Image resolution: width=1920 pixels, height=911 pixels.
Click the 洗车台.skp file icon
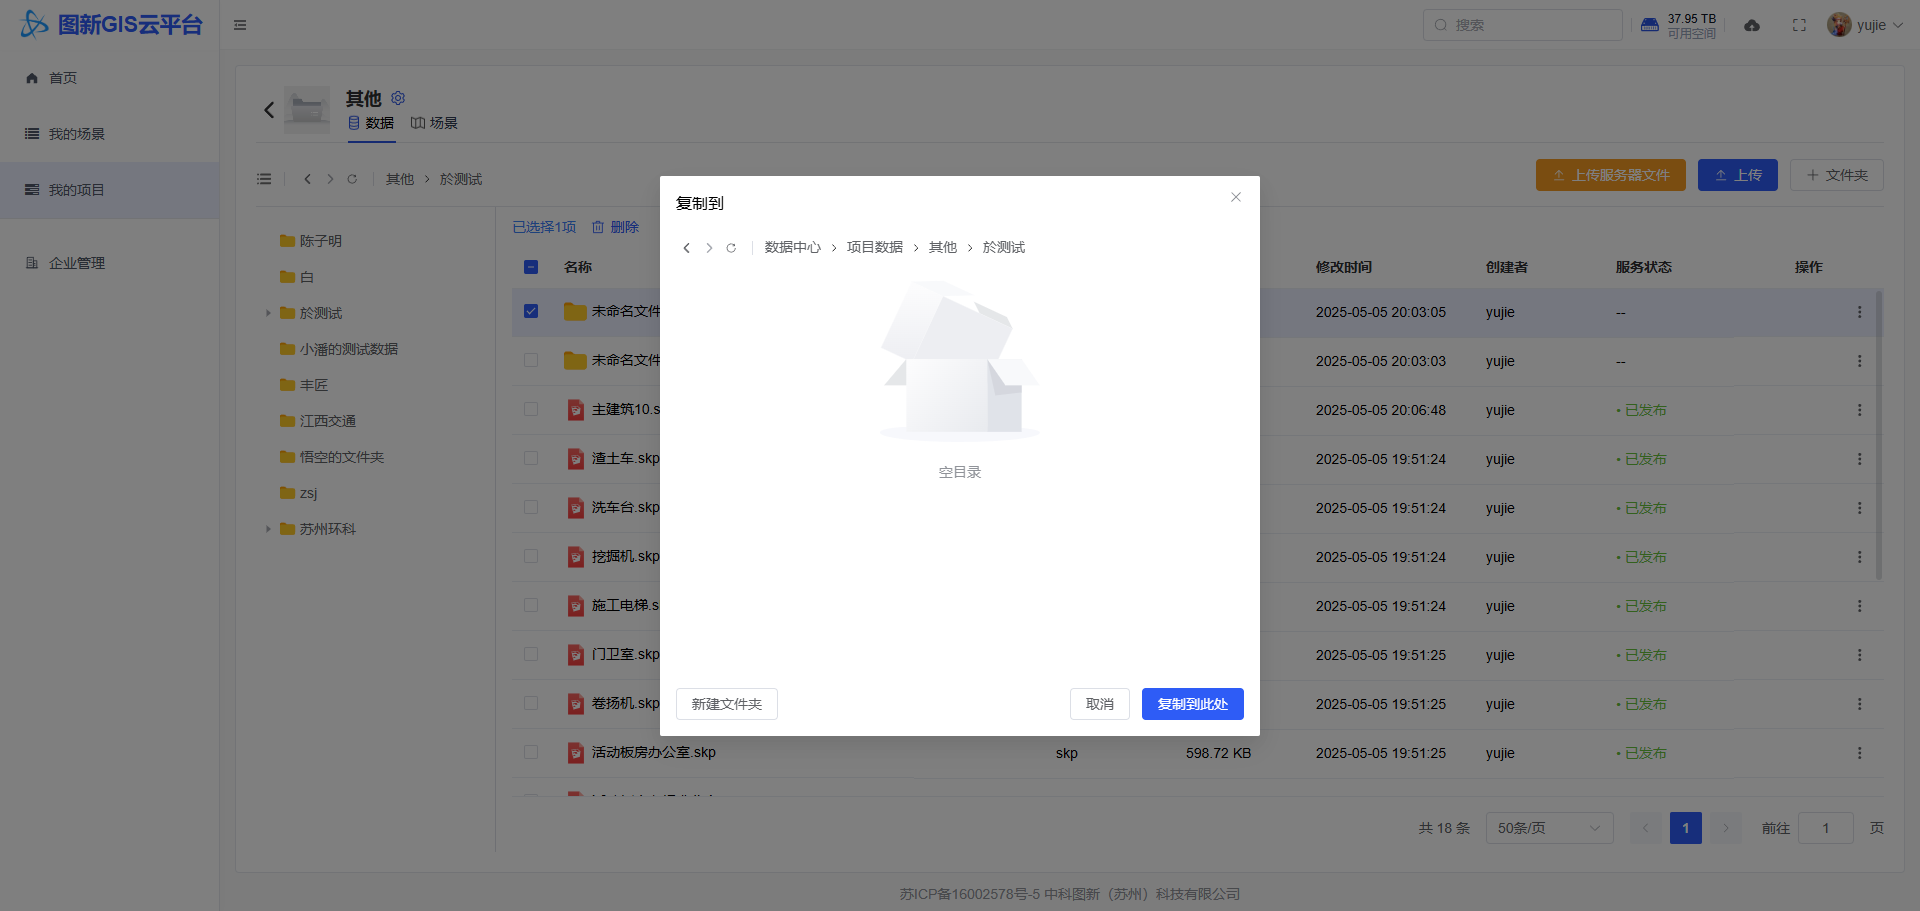coord(576,508)
